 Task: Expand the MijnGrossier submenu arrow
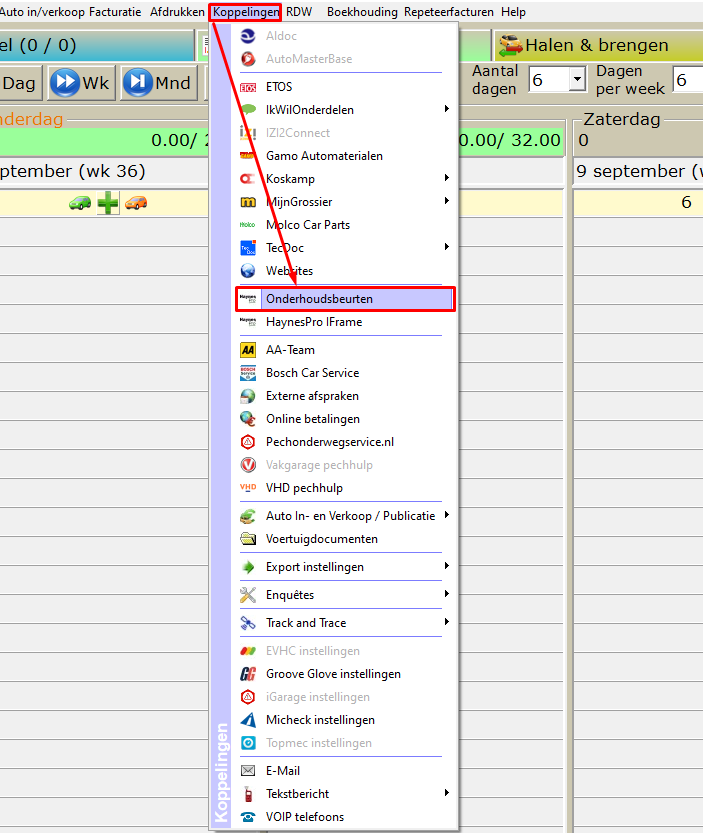pyautogui.click(x=446, y=201)
